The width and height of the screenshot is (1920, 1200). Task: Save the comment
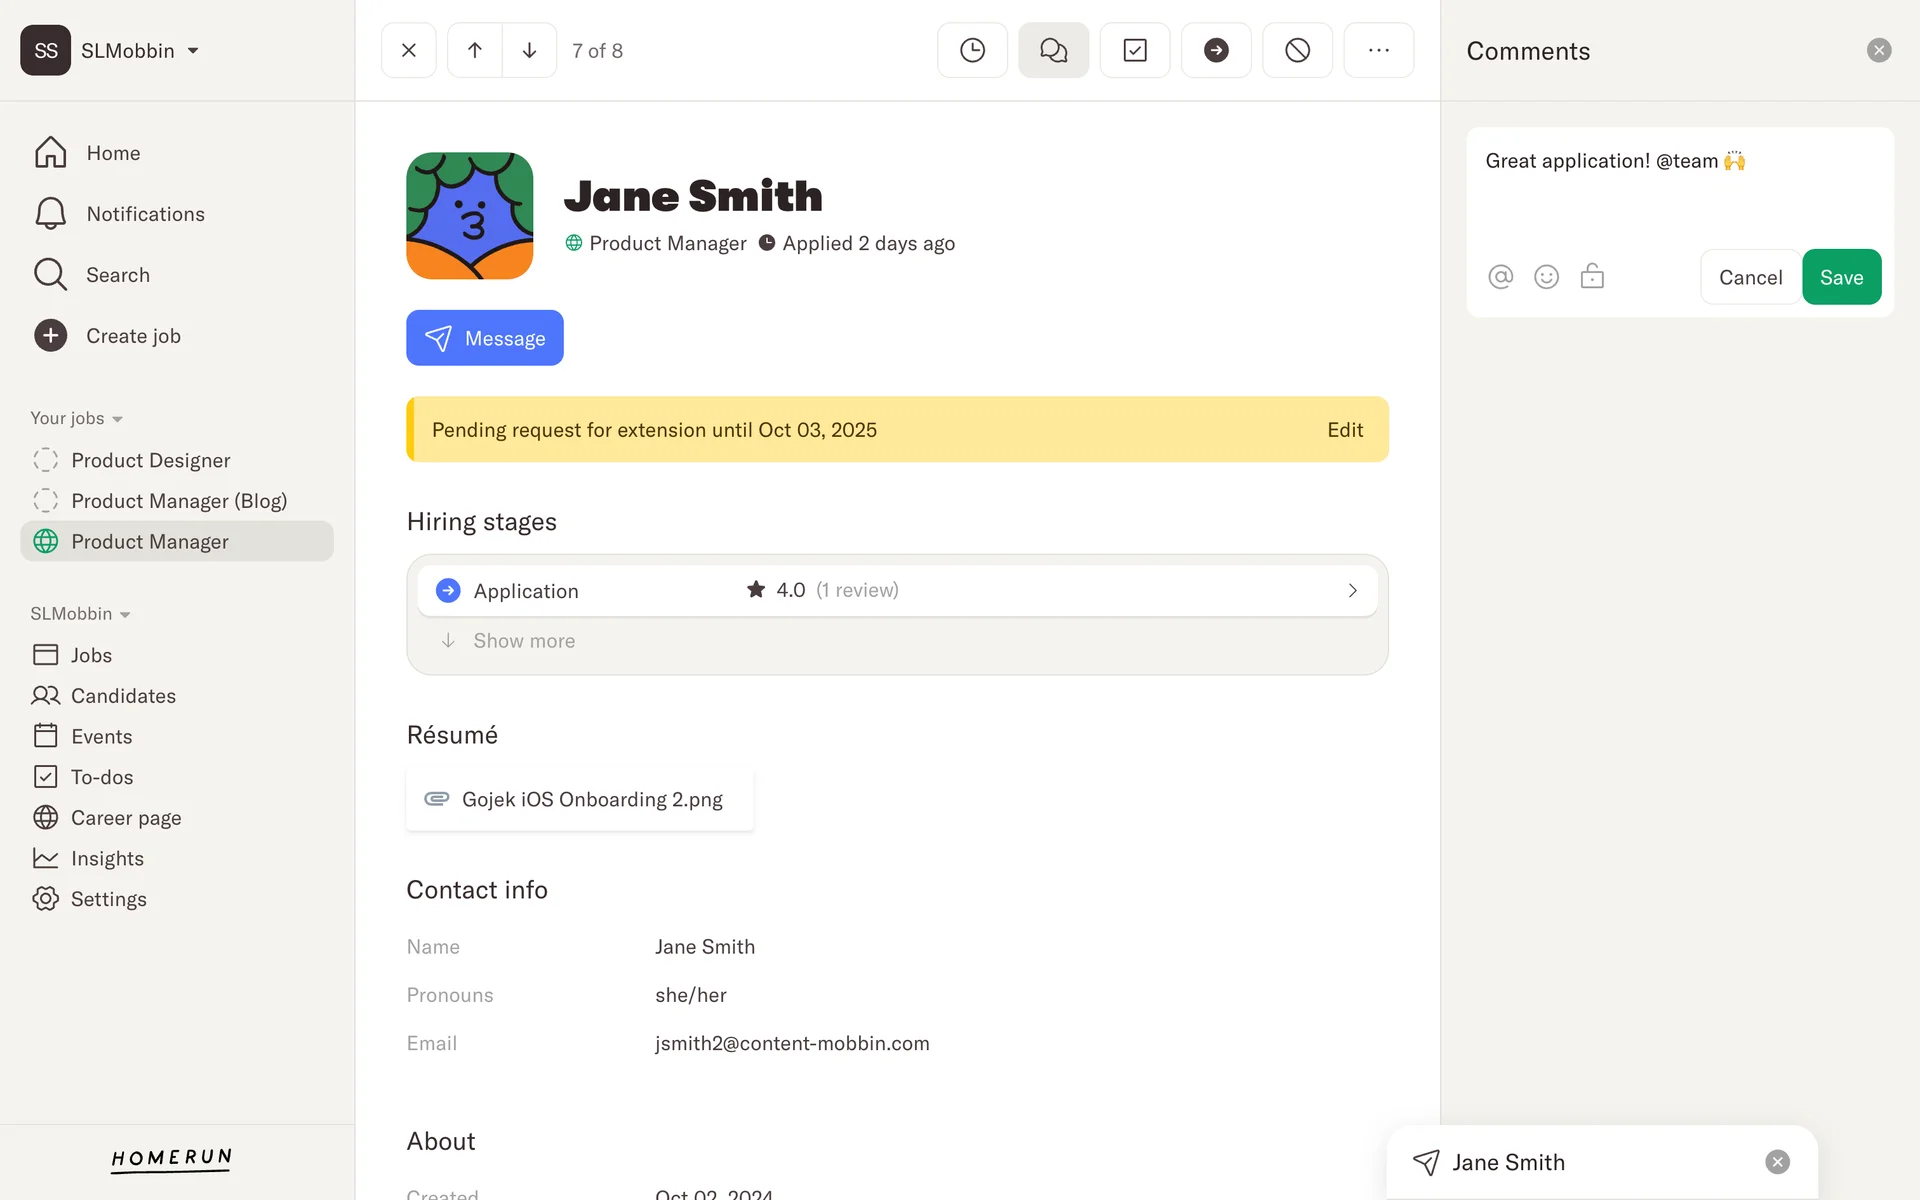(x=1840, y=277)
